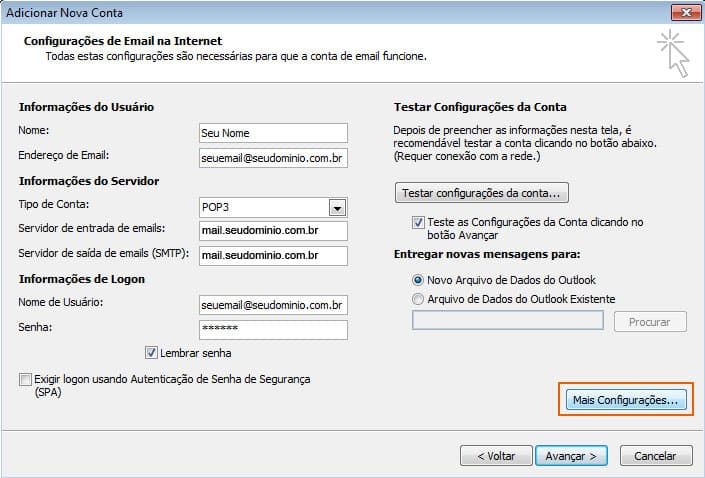The height and width of the screenshot is (478, 705).
Task: Focus the Nome input field
Action: tap(272, 133)
